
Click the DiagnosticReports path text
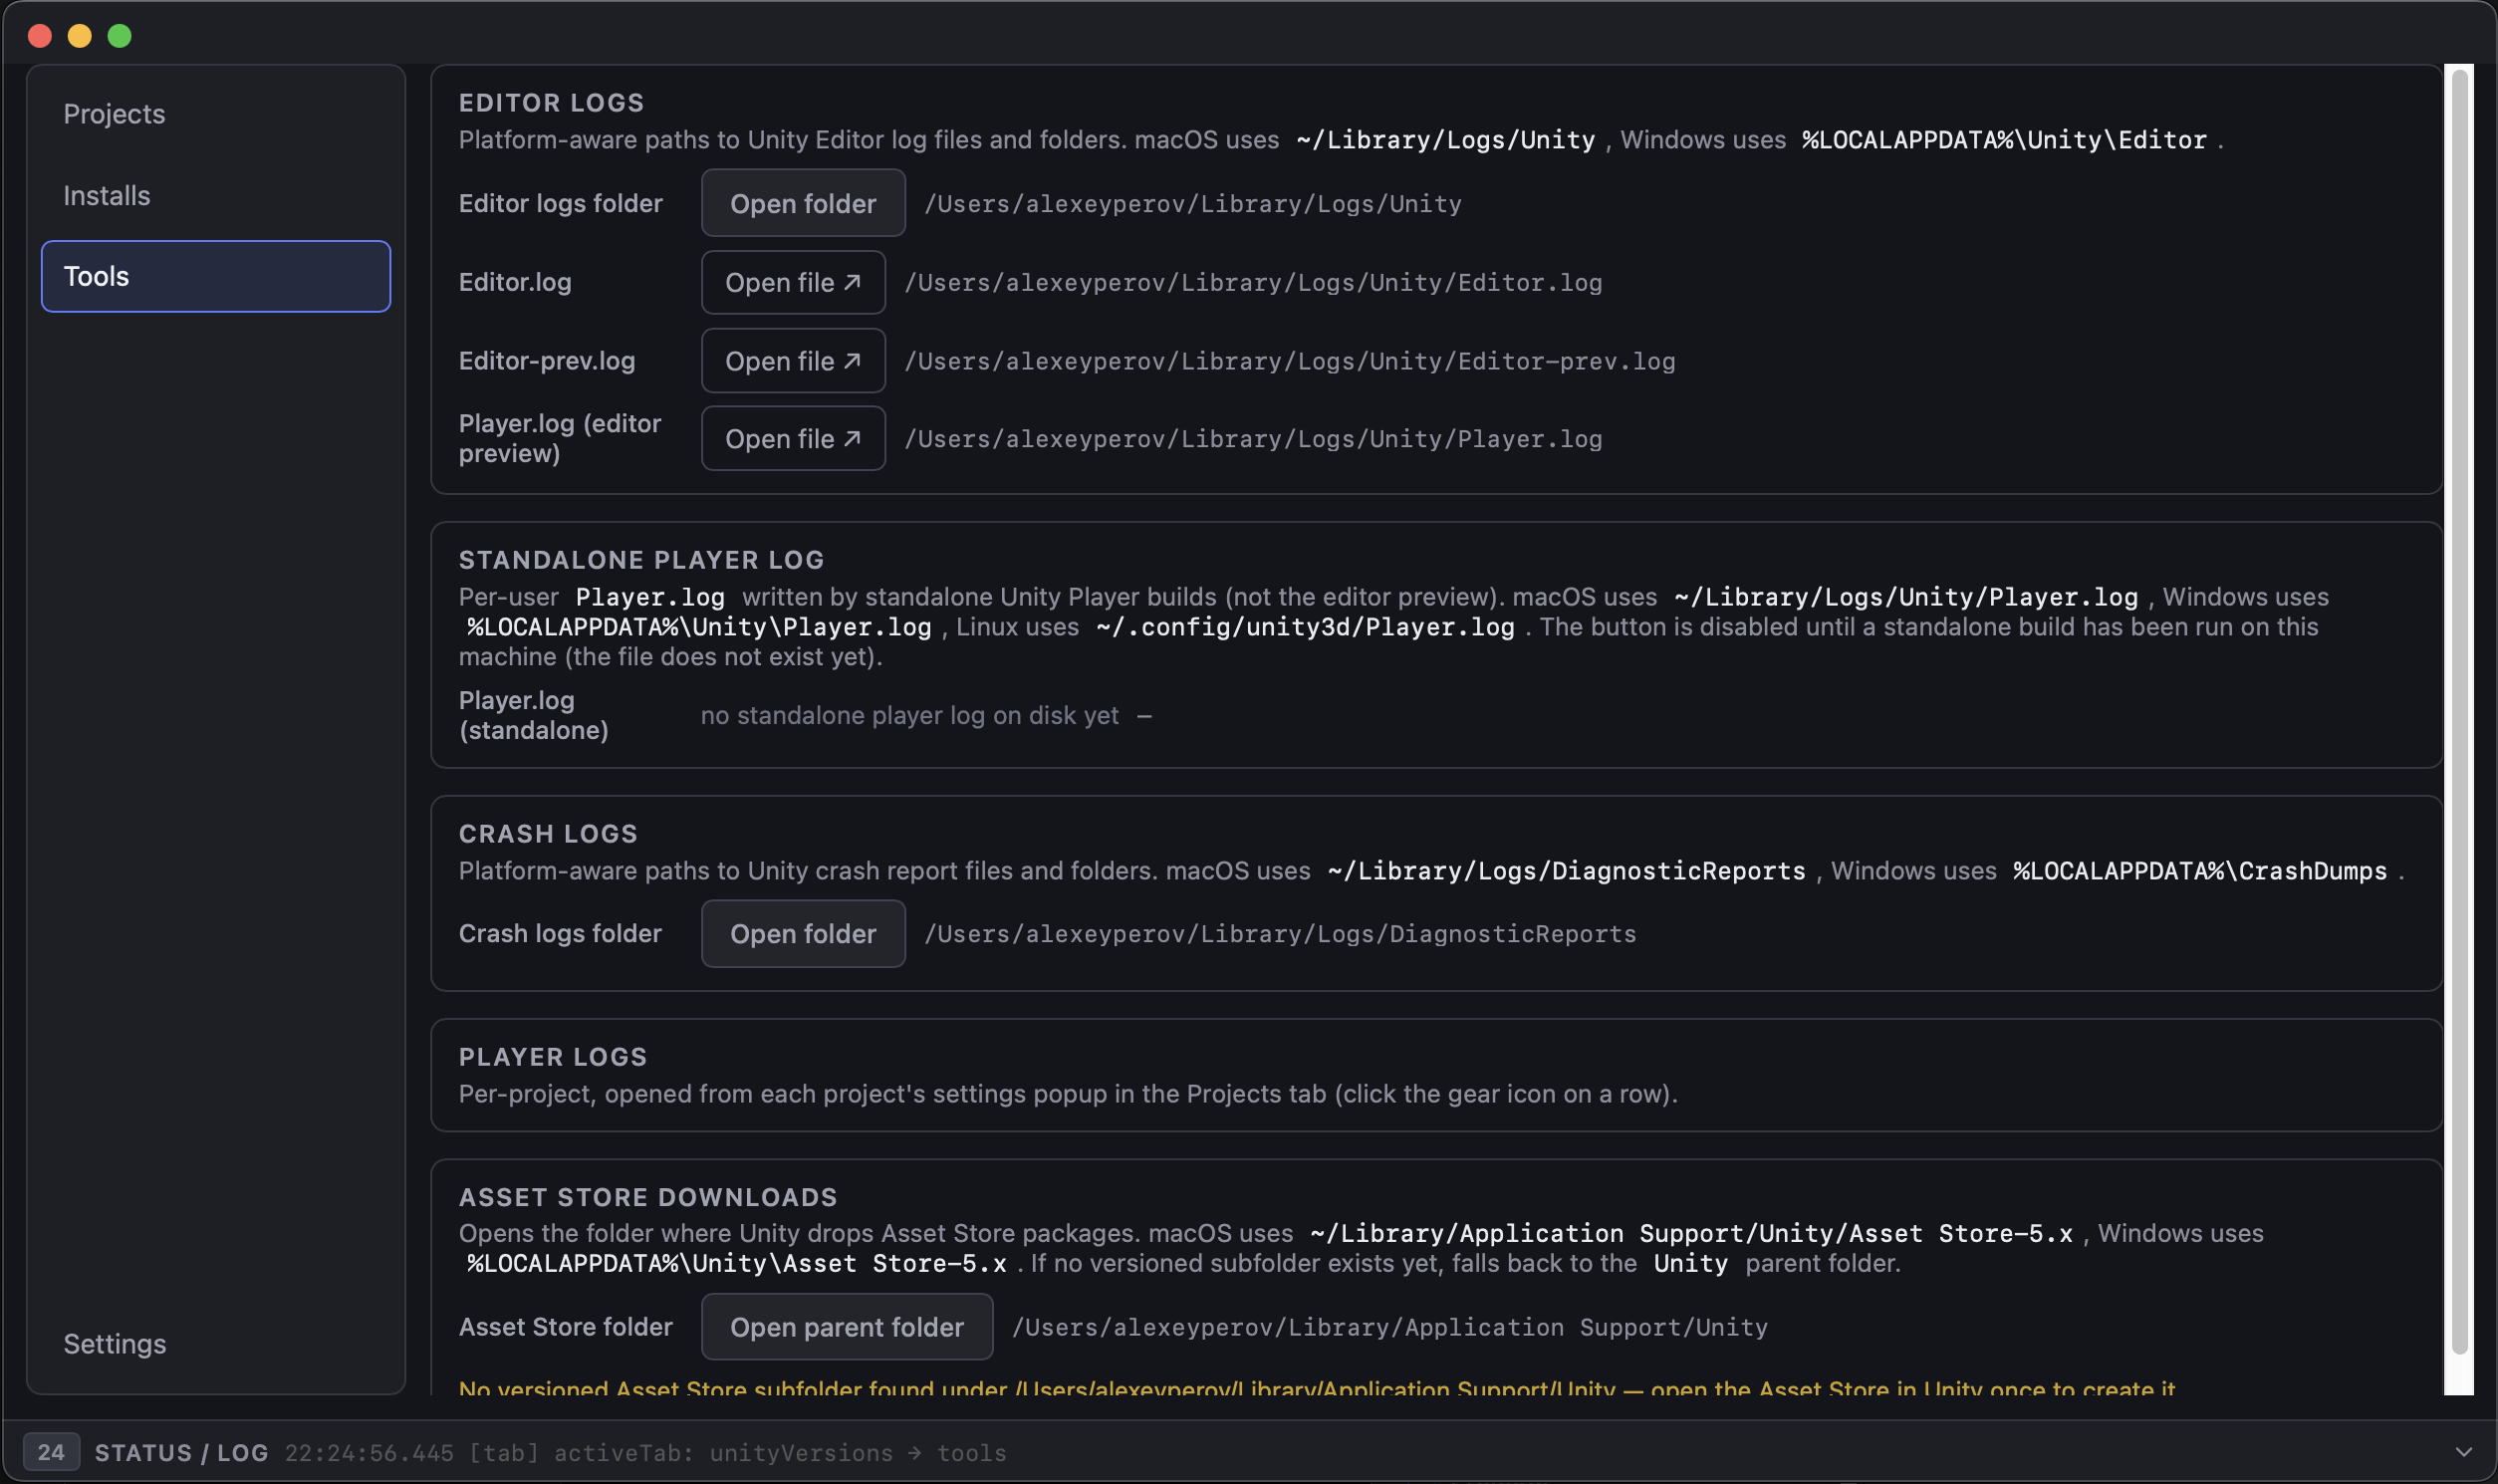pos(1280,934)
